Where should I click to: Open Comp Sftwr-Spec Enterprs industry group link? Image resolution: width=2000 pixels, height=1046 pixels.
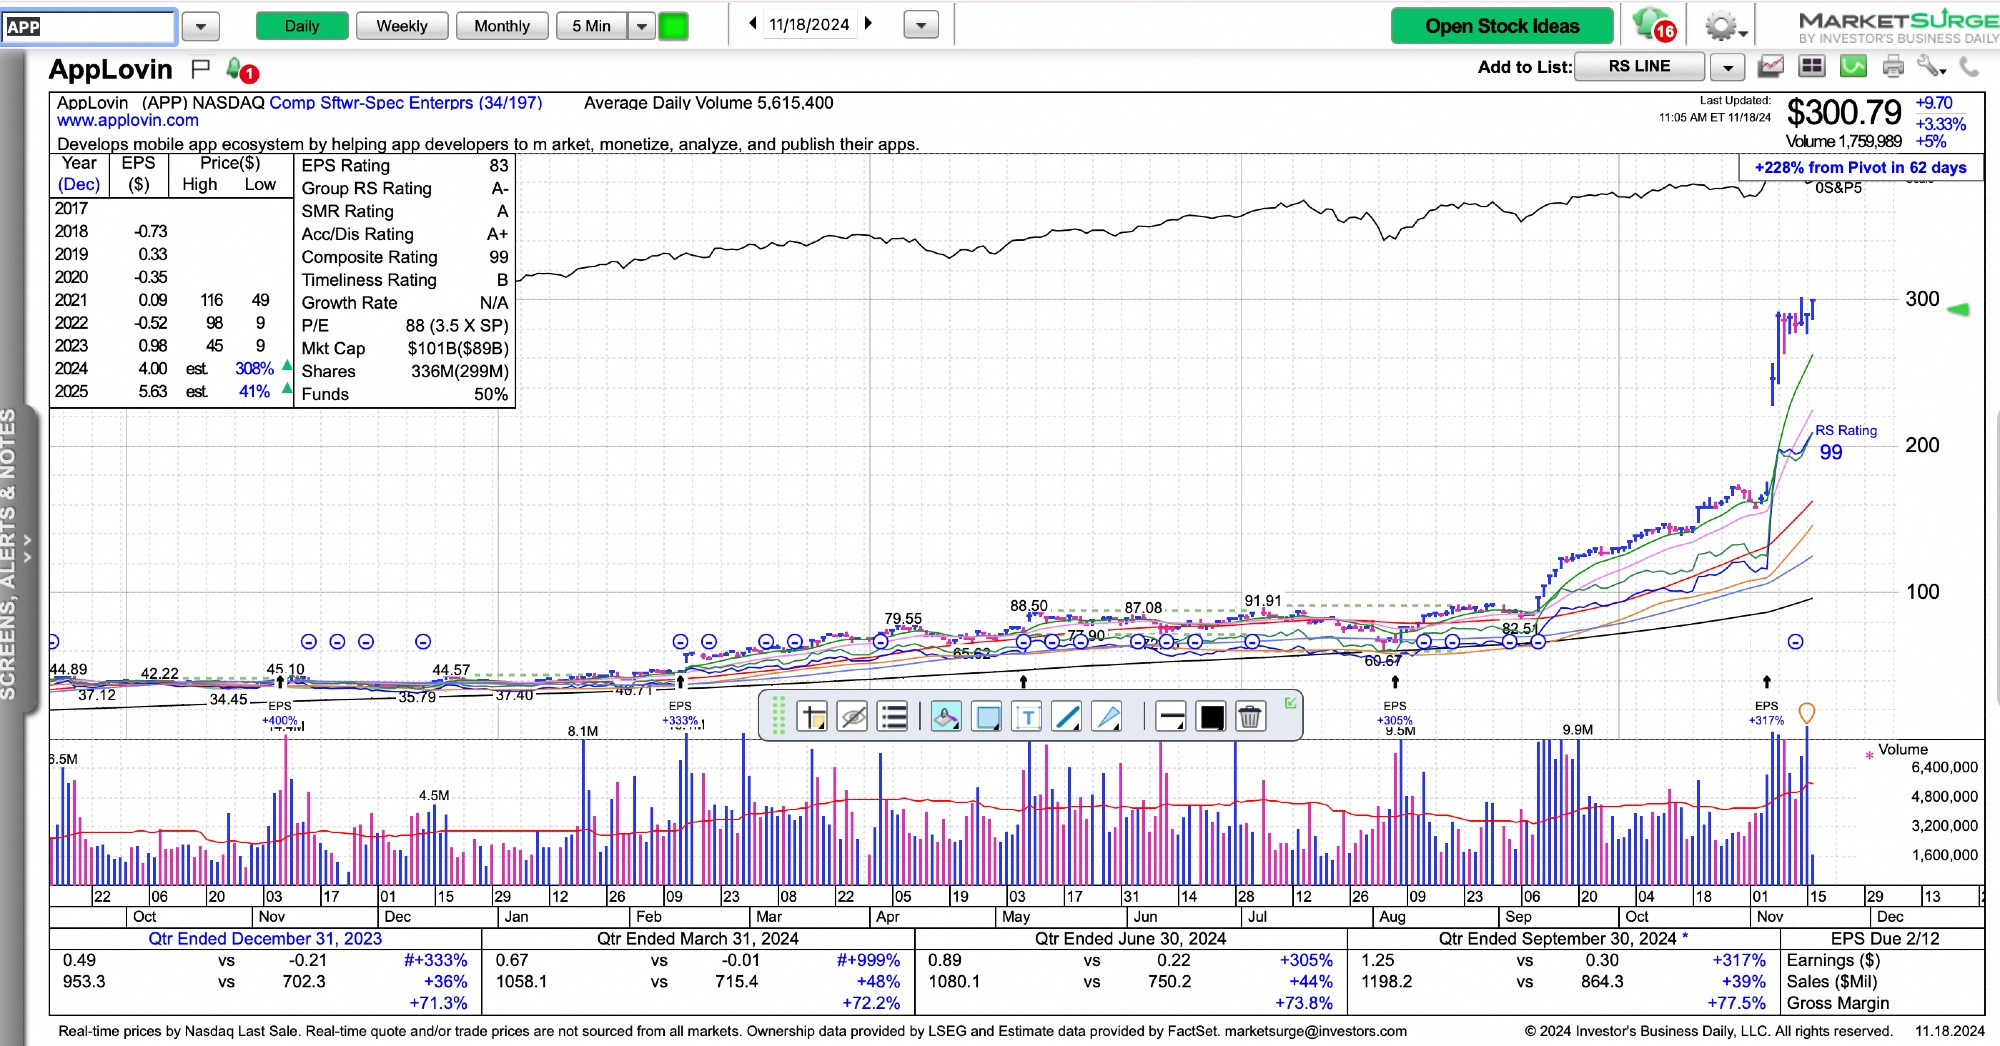(406, 103)
